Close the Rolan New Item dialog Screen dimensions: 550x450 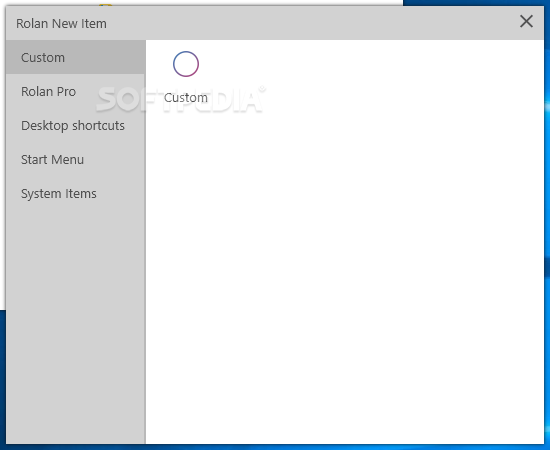tap(526, 21)
